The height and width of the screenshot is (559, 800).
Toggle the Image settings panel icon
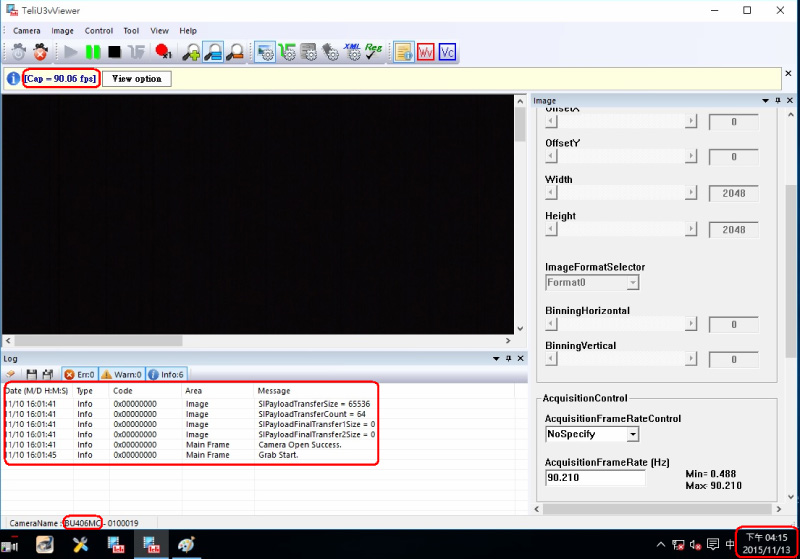coord(265,52)
